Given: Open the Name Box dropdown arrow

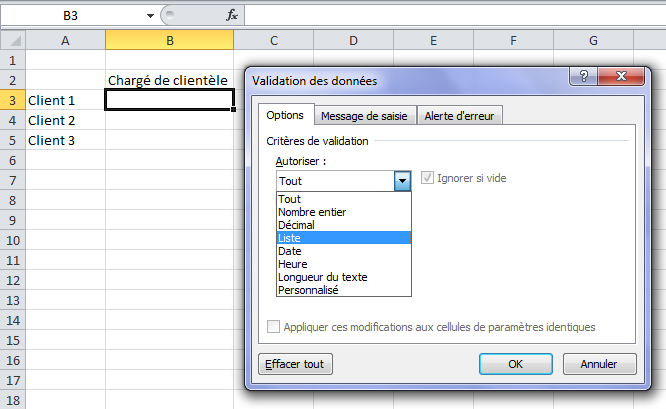Looking at the screenshot, I should coord(151,16).
